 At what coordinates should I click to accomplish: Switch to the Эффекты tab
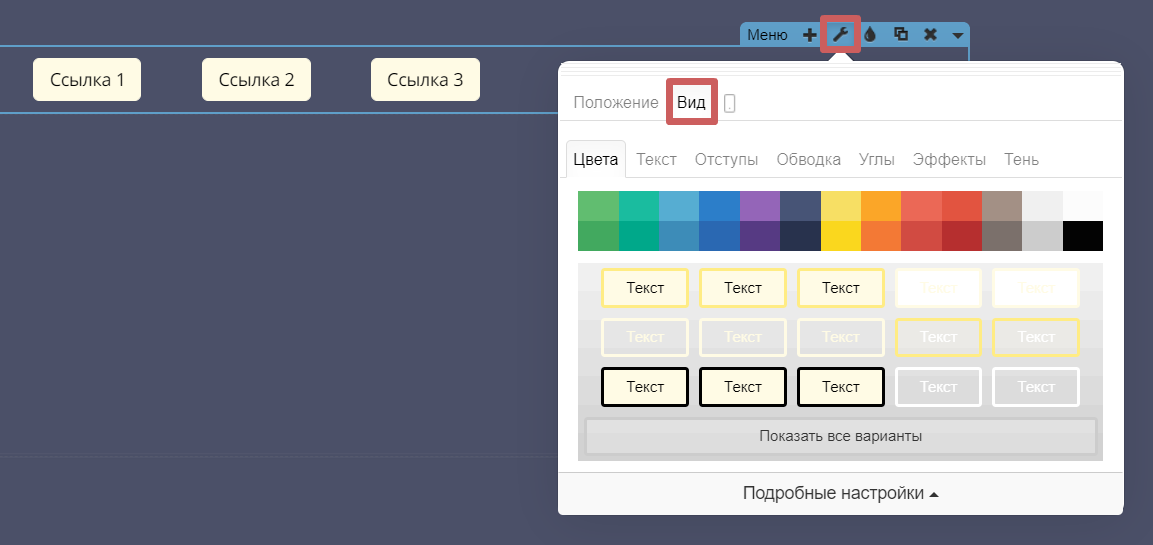(949, 159)
